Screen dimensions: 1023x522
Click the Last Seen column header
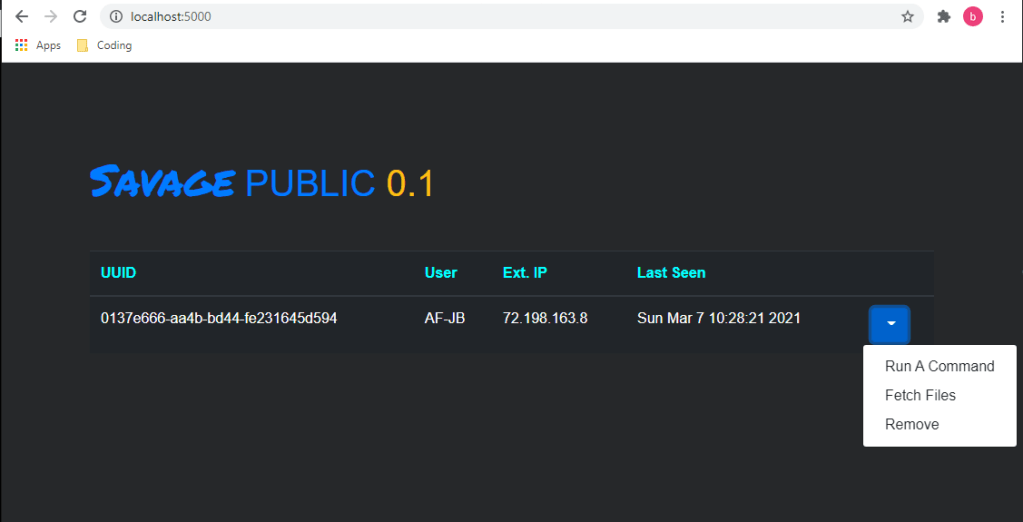click(671, 273)
